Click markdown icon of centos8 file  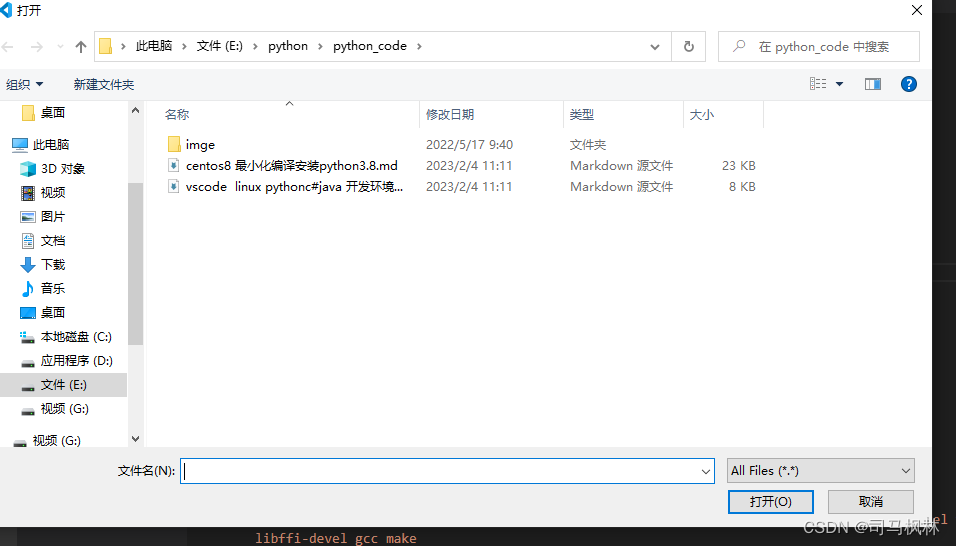coord(174,166)
